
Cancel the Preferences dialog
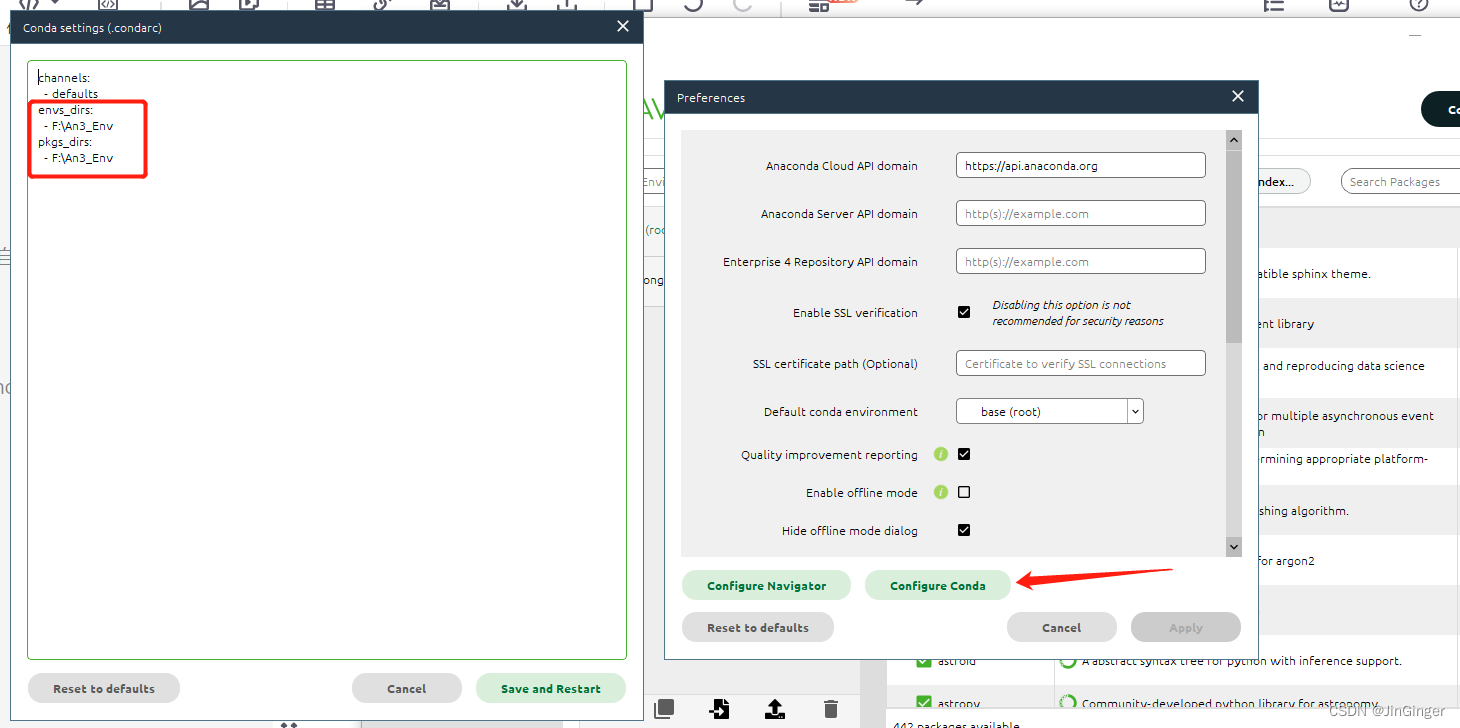coord(1062,628)
